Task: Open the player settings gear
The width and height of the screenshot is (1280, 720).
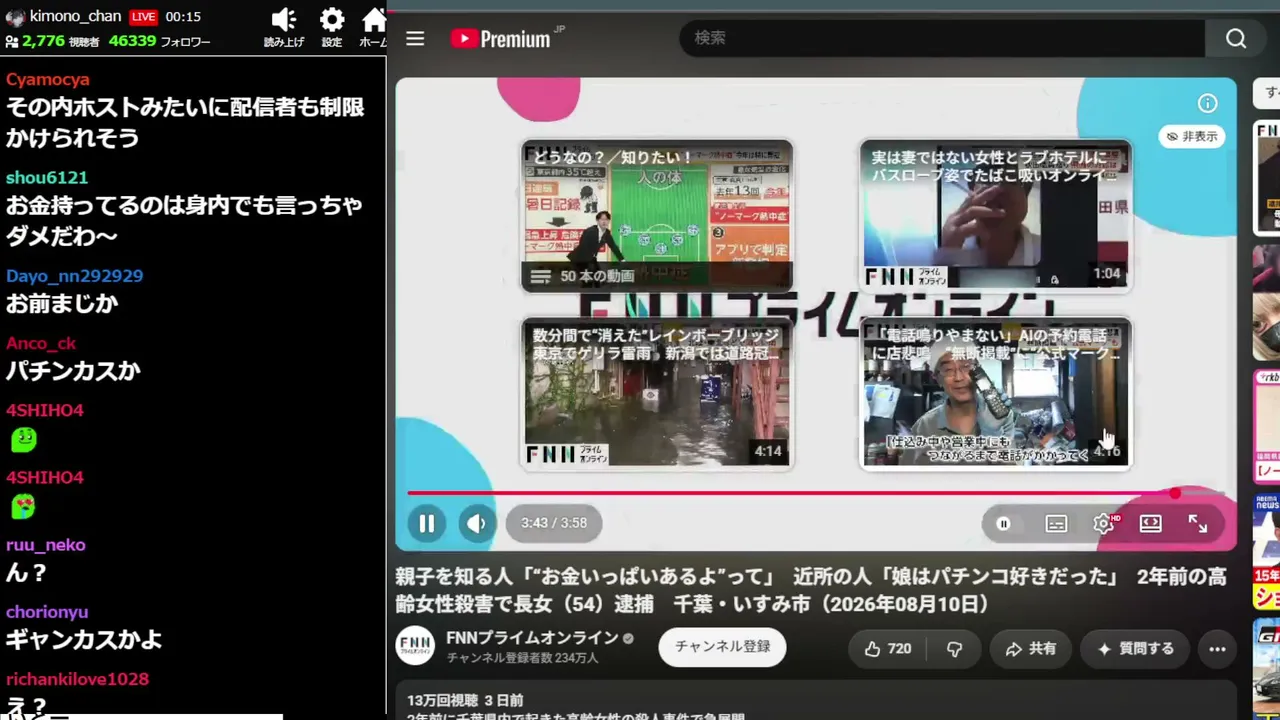Action: (1104, 523)
